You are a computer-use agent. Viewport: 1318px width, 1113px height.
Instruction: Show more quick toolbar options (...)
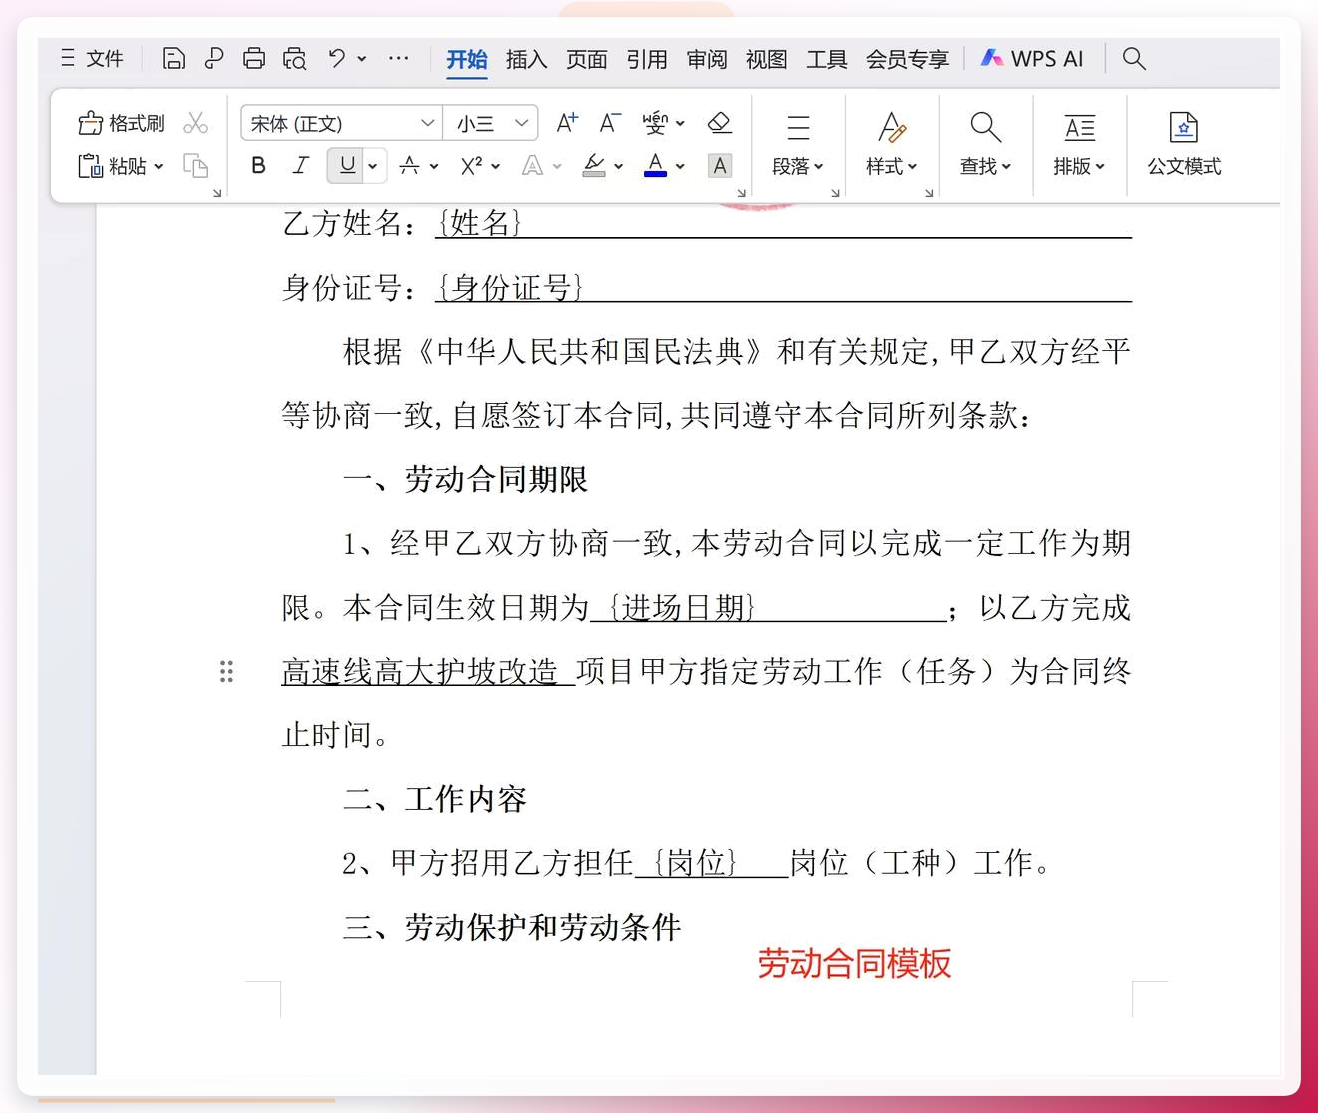tap(398, 59)
